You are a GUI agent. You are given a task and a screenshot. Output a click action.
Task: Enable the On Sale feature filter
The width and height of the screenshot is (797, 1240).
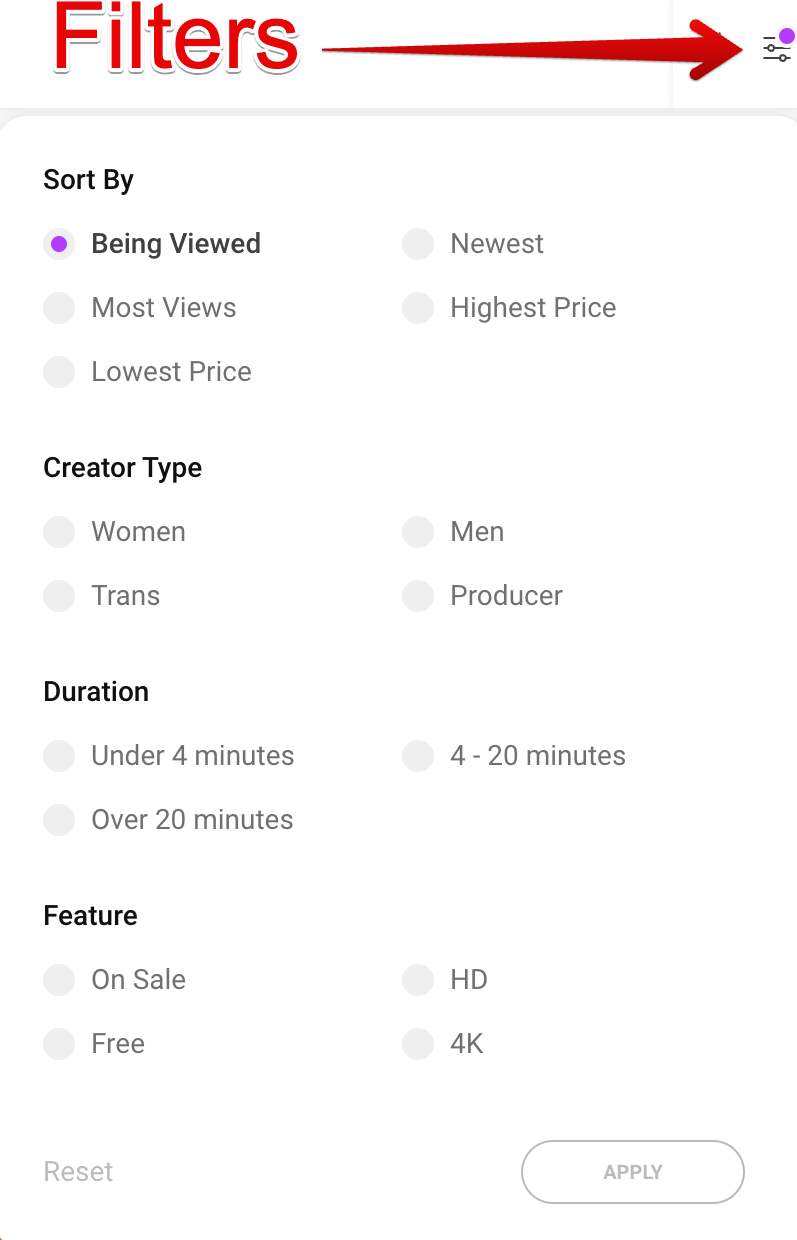click(60, 980)
